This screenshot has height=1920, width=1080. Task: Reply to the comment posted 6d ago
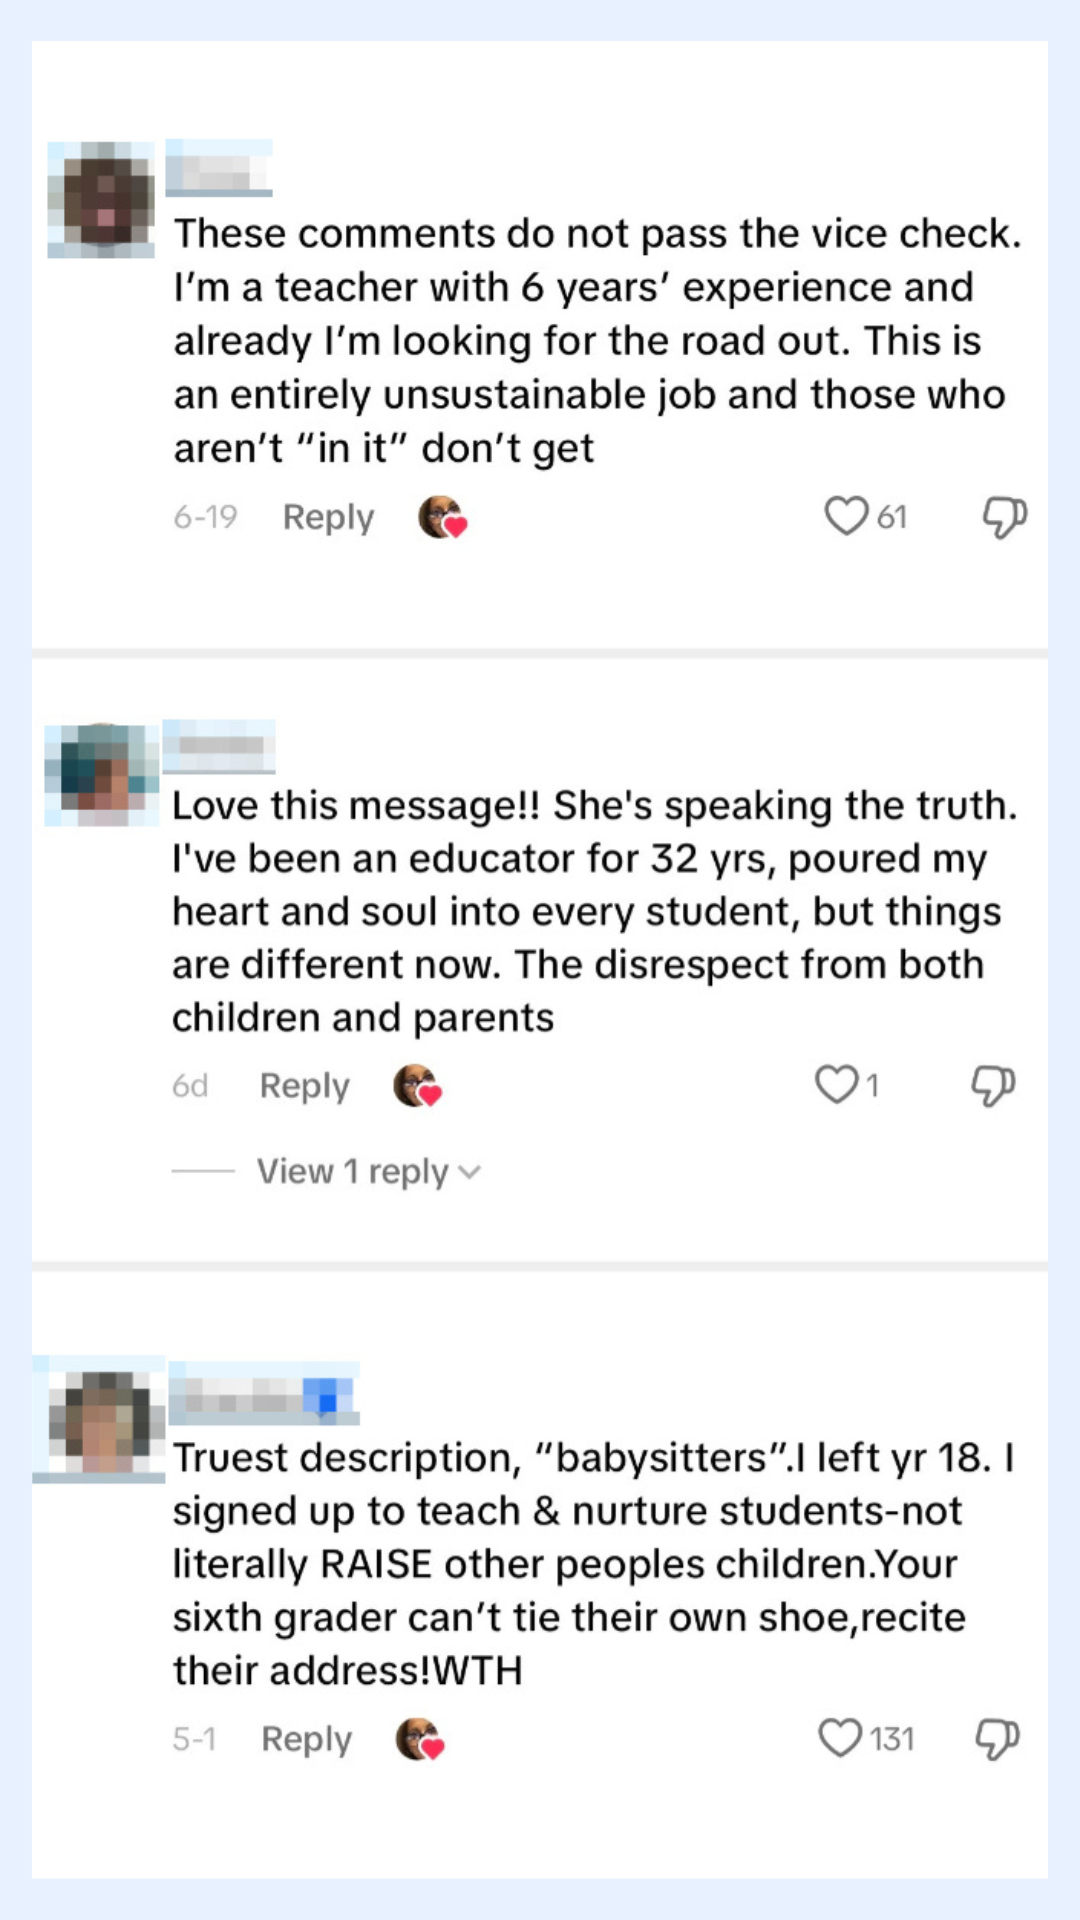(304, 1085)
